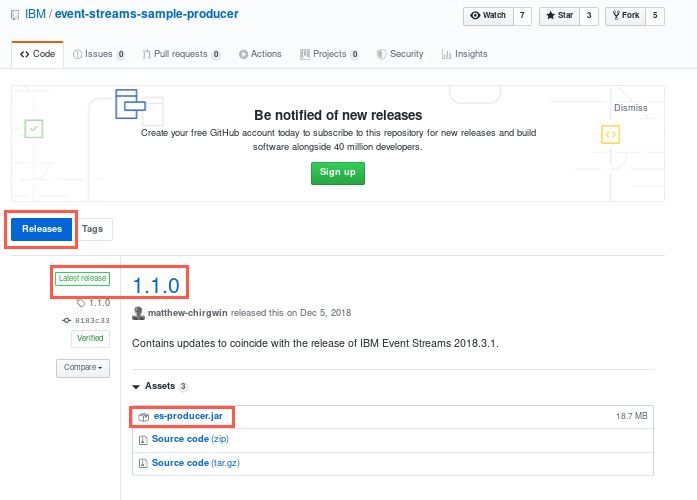The image size is (697, 500).
Task: Click the 18.7 MB file size text
Action: [x=632, y=416]
